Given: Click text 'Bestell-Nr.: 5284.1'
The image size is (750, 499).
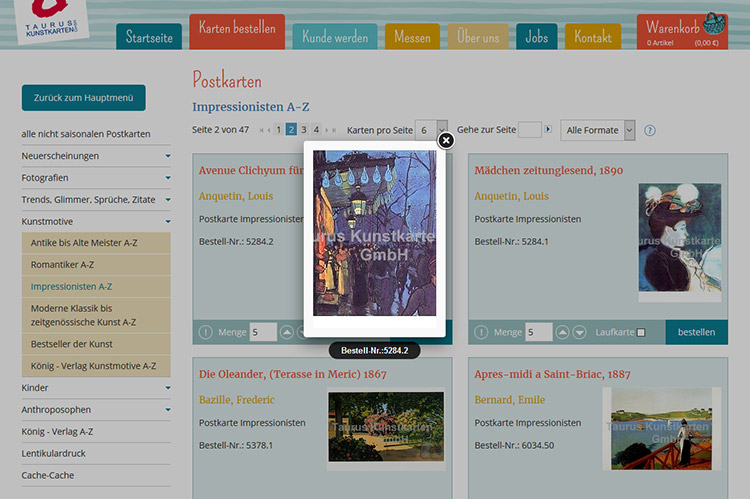Looking at the screenshot, I should click(x=511, y=242).
